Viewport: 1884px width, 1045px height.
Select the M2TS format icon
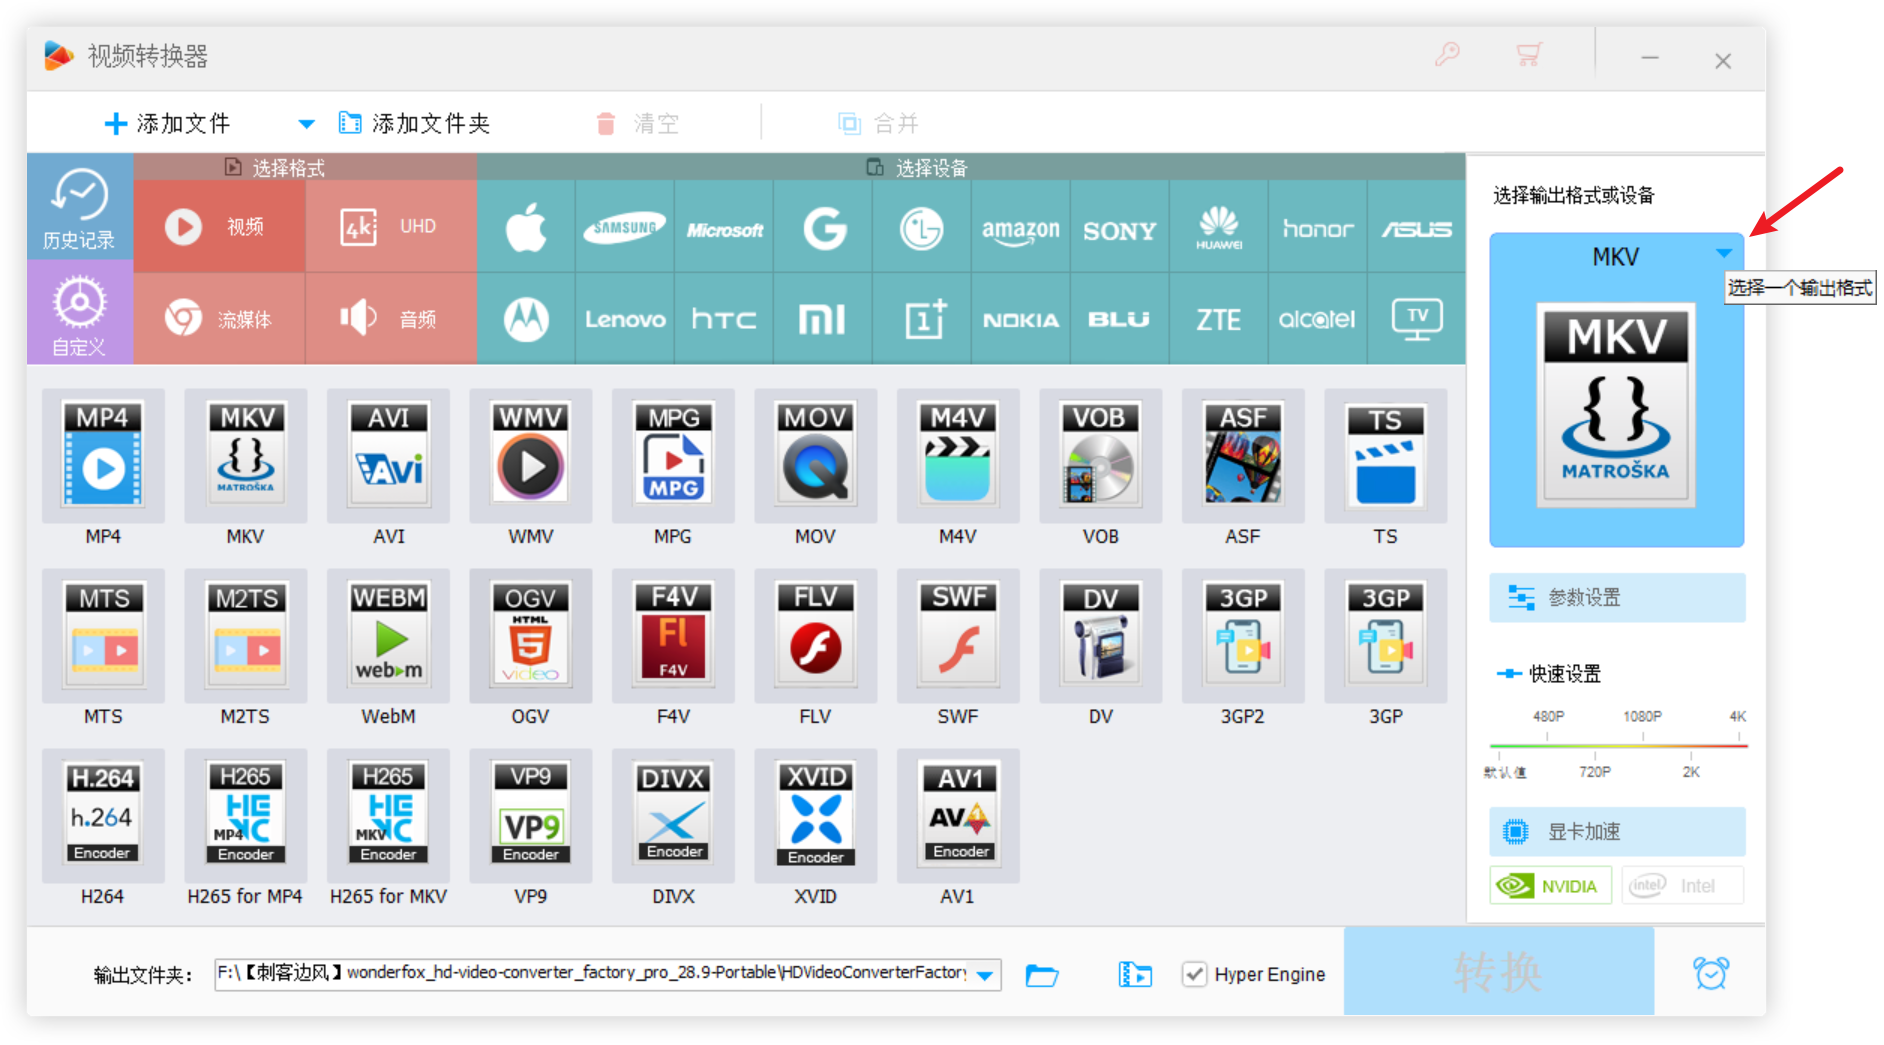246,636
